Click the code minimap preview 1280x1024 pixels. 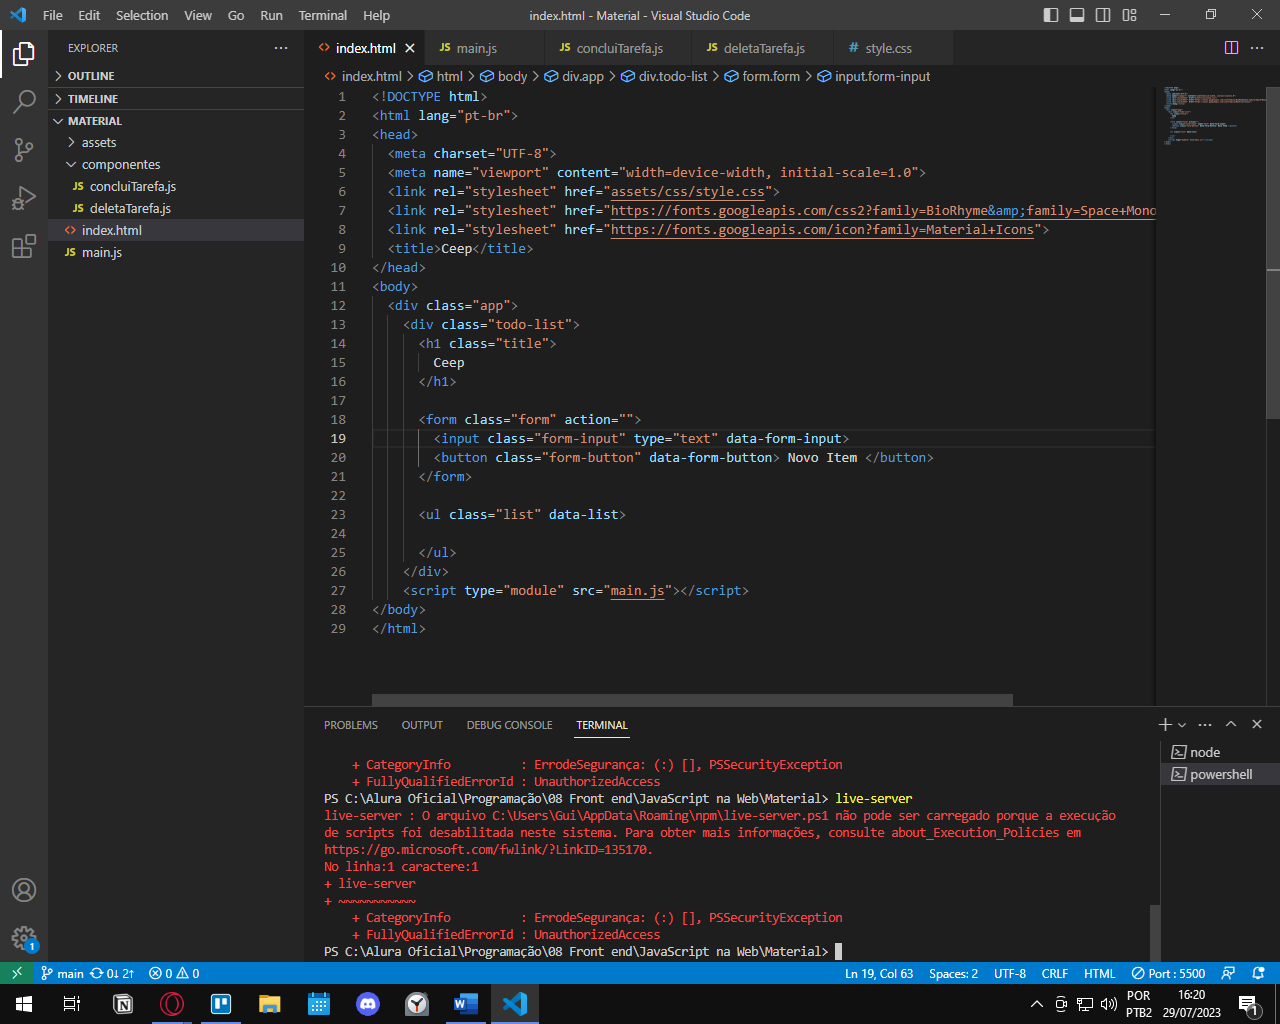[x=1209, y=115]
